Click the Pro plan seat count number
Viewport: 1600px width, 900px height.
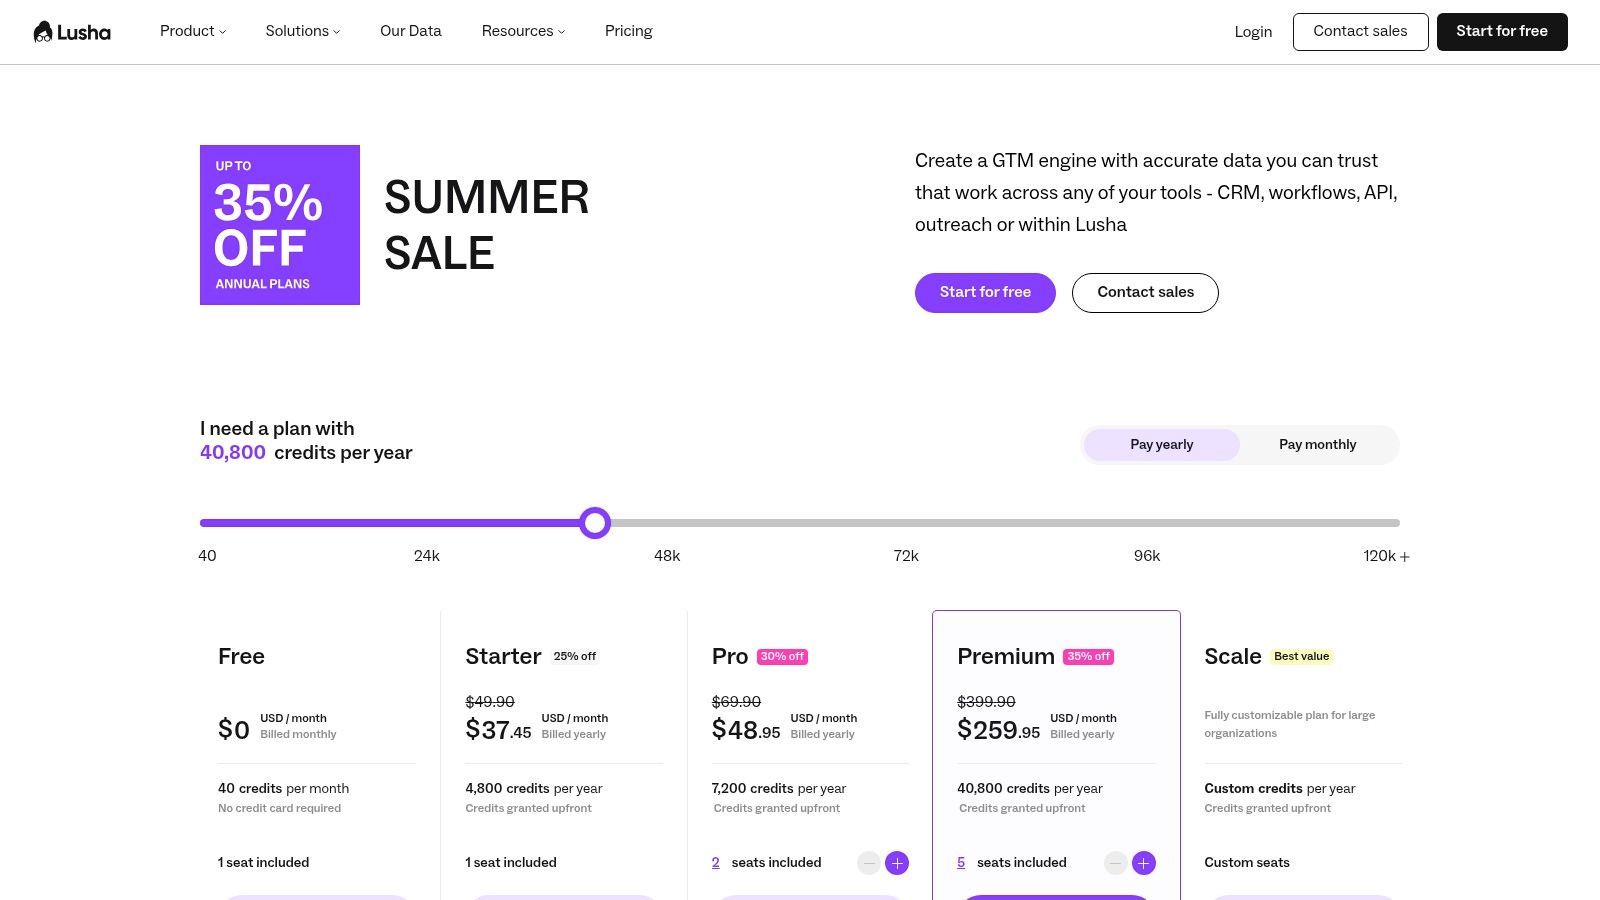(716, 863)
